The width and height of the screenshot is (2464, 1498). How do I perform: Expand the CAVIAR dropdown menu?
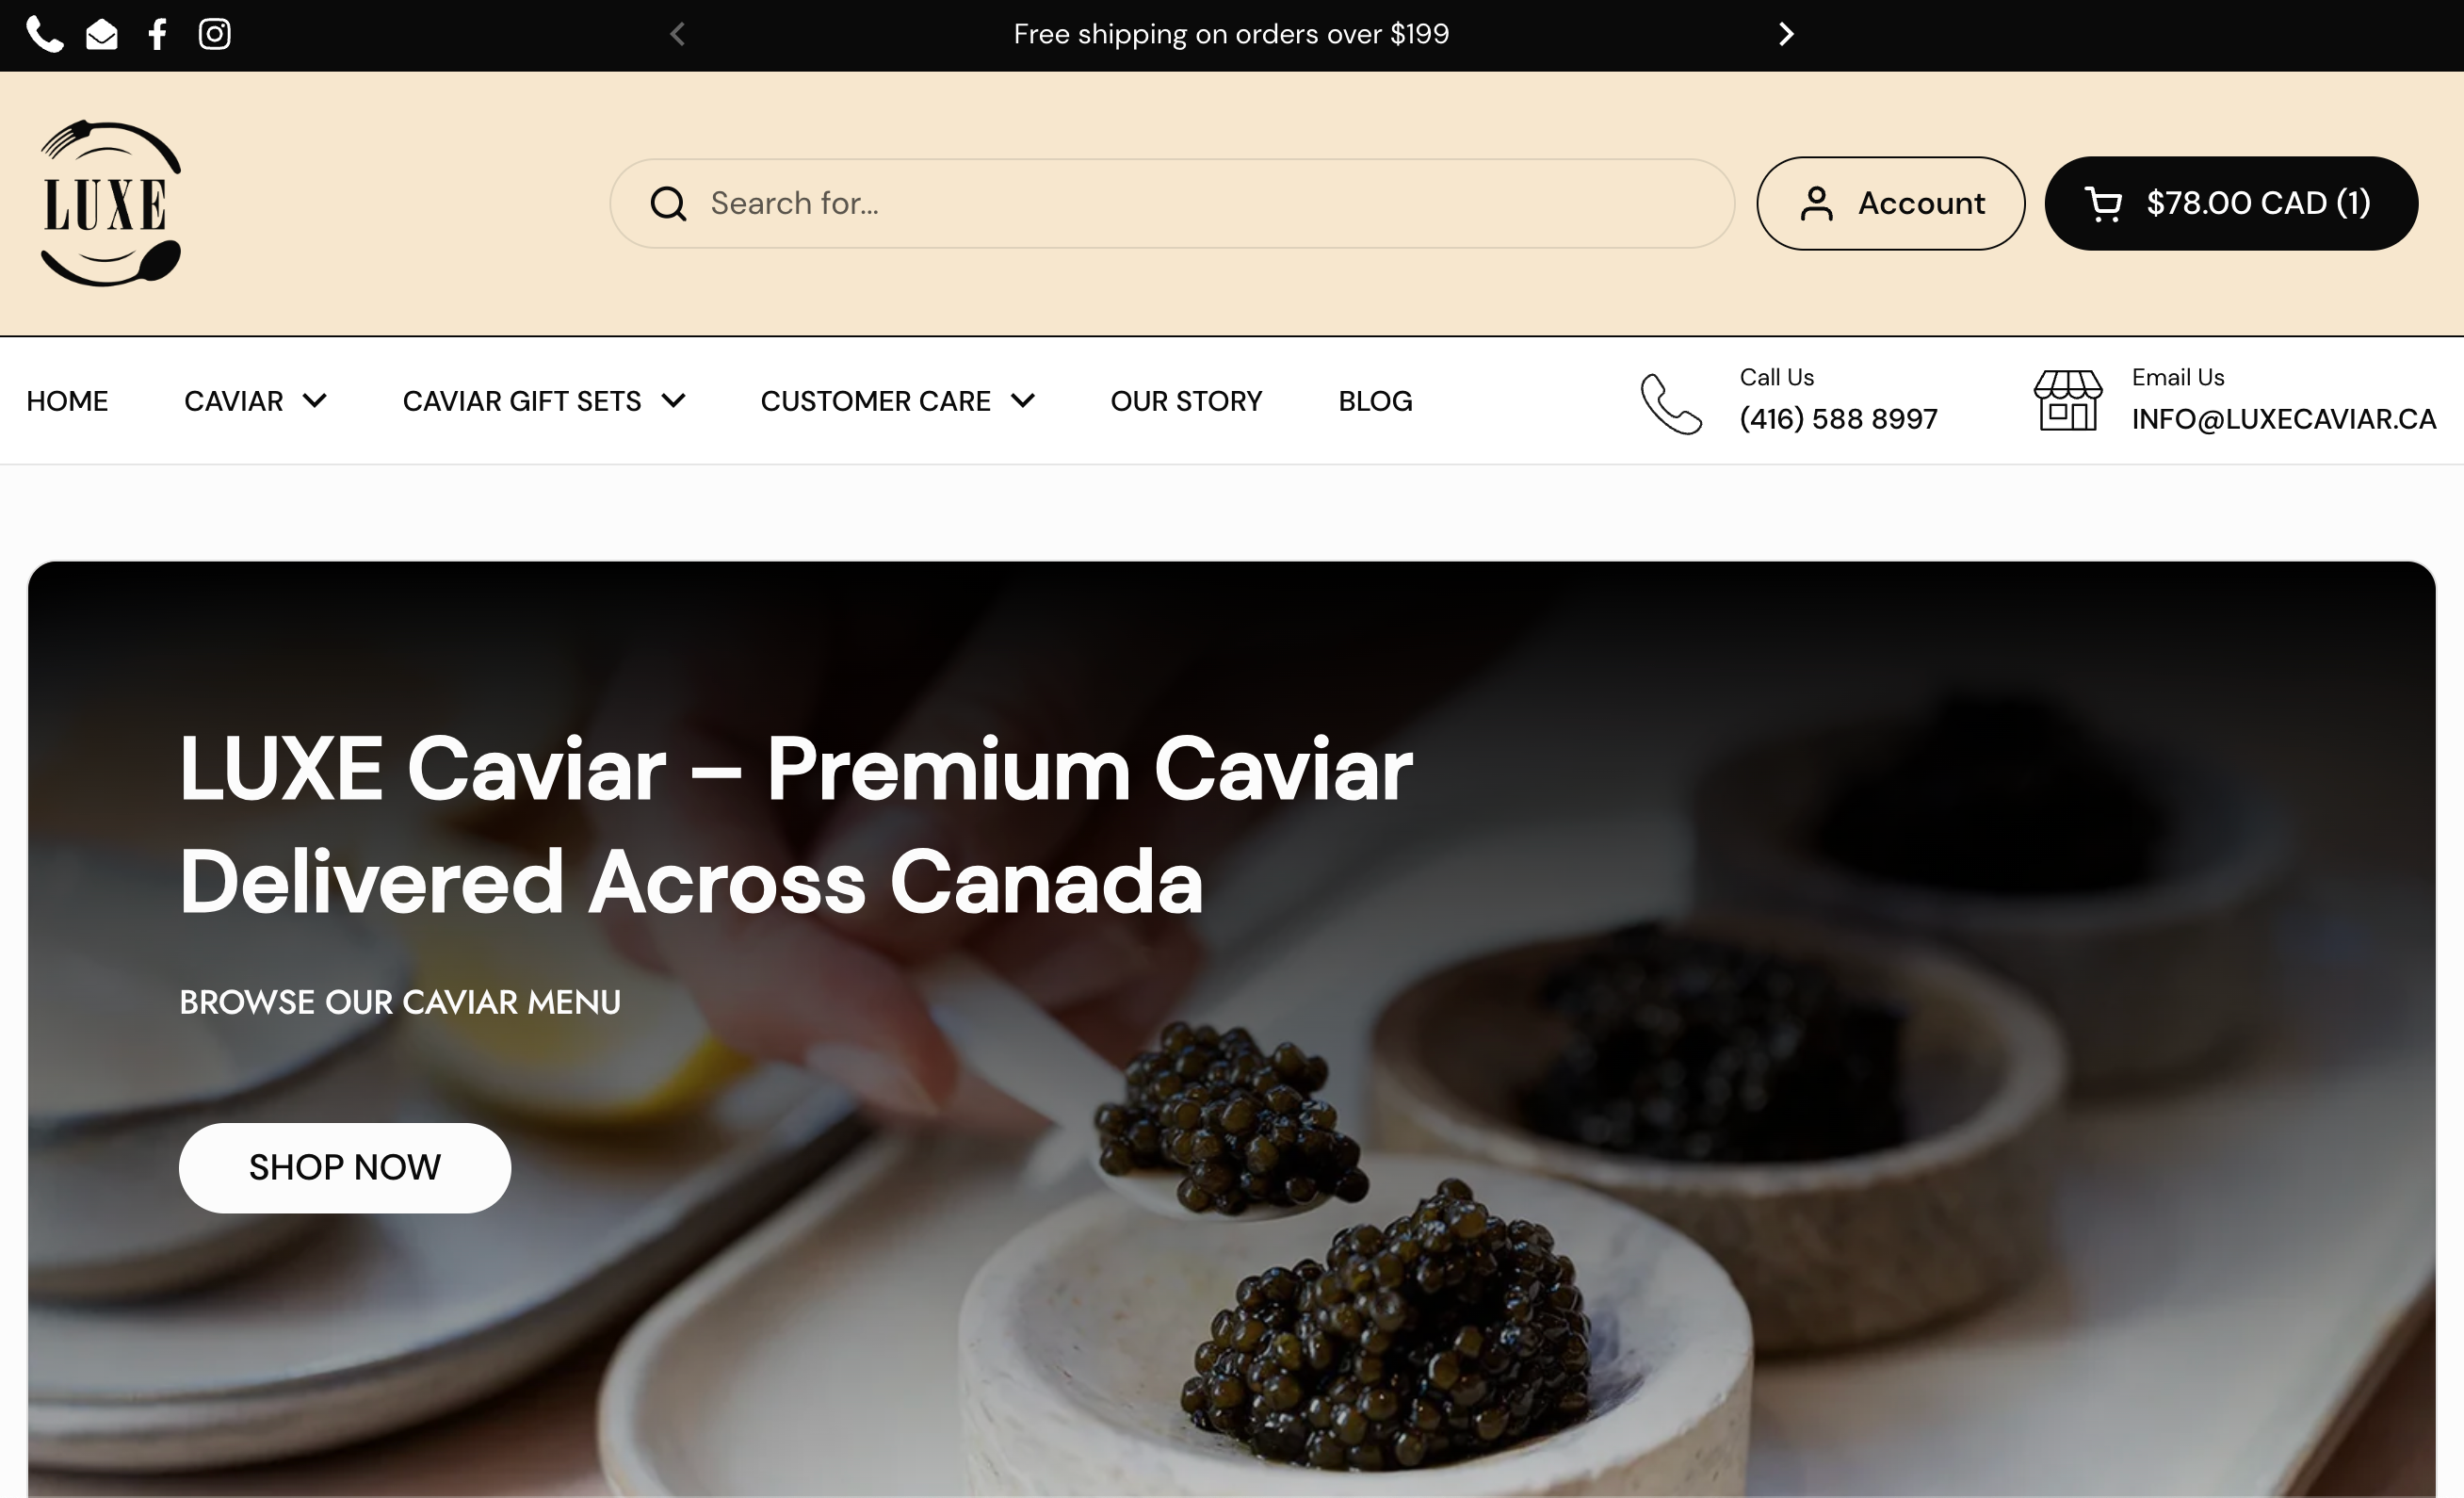(255, 401)
